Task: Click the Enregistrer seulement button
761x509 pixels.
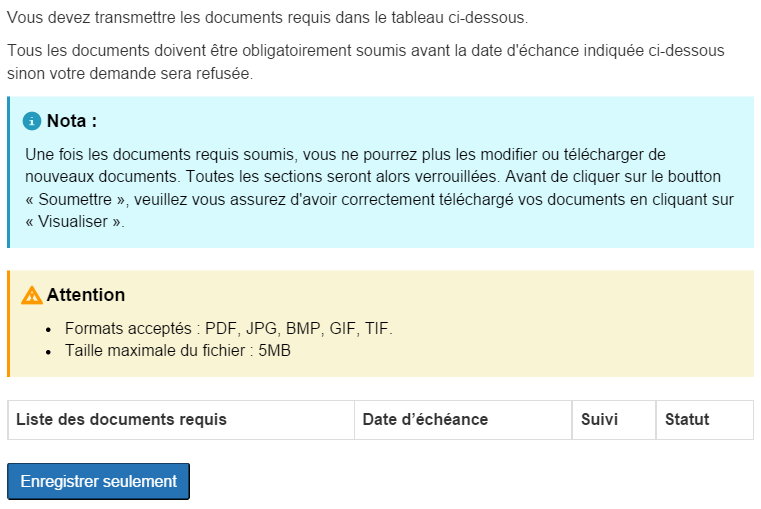Action: (99, 481)
